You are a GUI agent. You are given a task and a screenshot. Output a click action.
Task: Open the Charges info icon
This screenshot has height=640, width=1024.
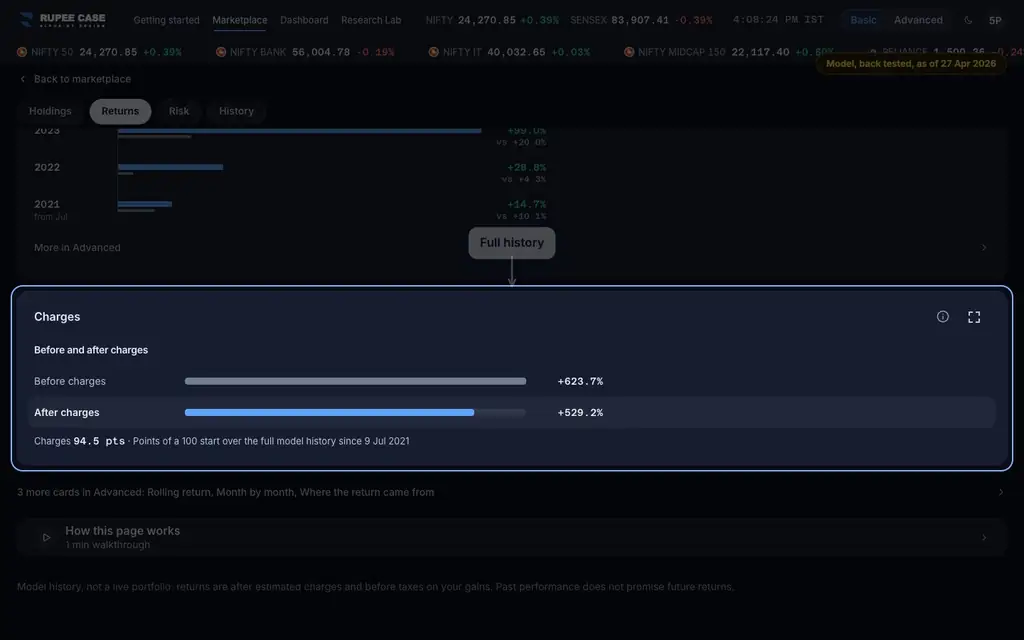(x=942, y=317)
